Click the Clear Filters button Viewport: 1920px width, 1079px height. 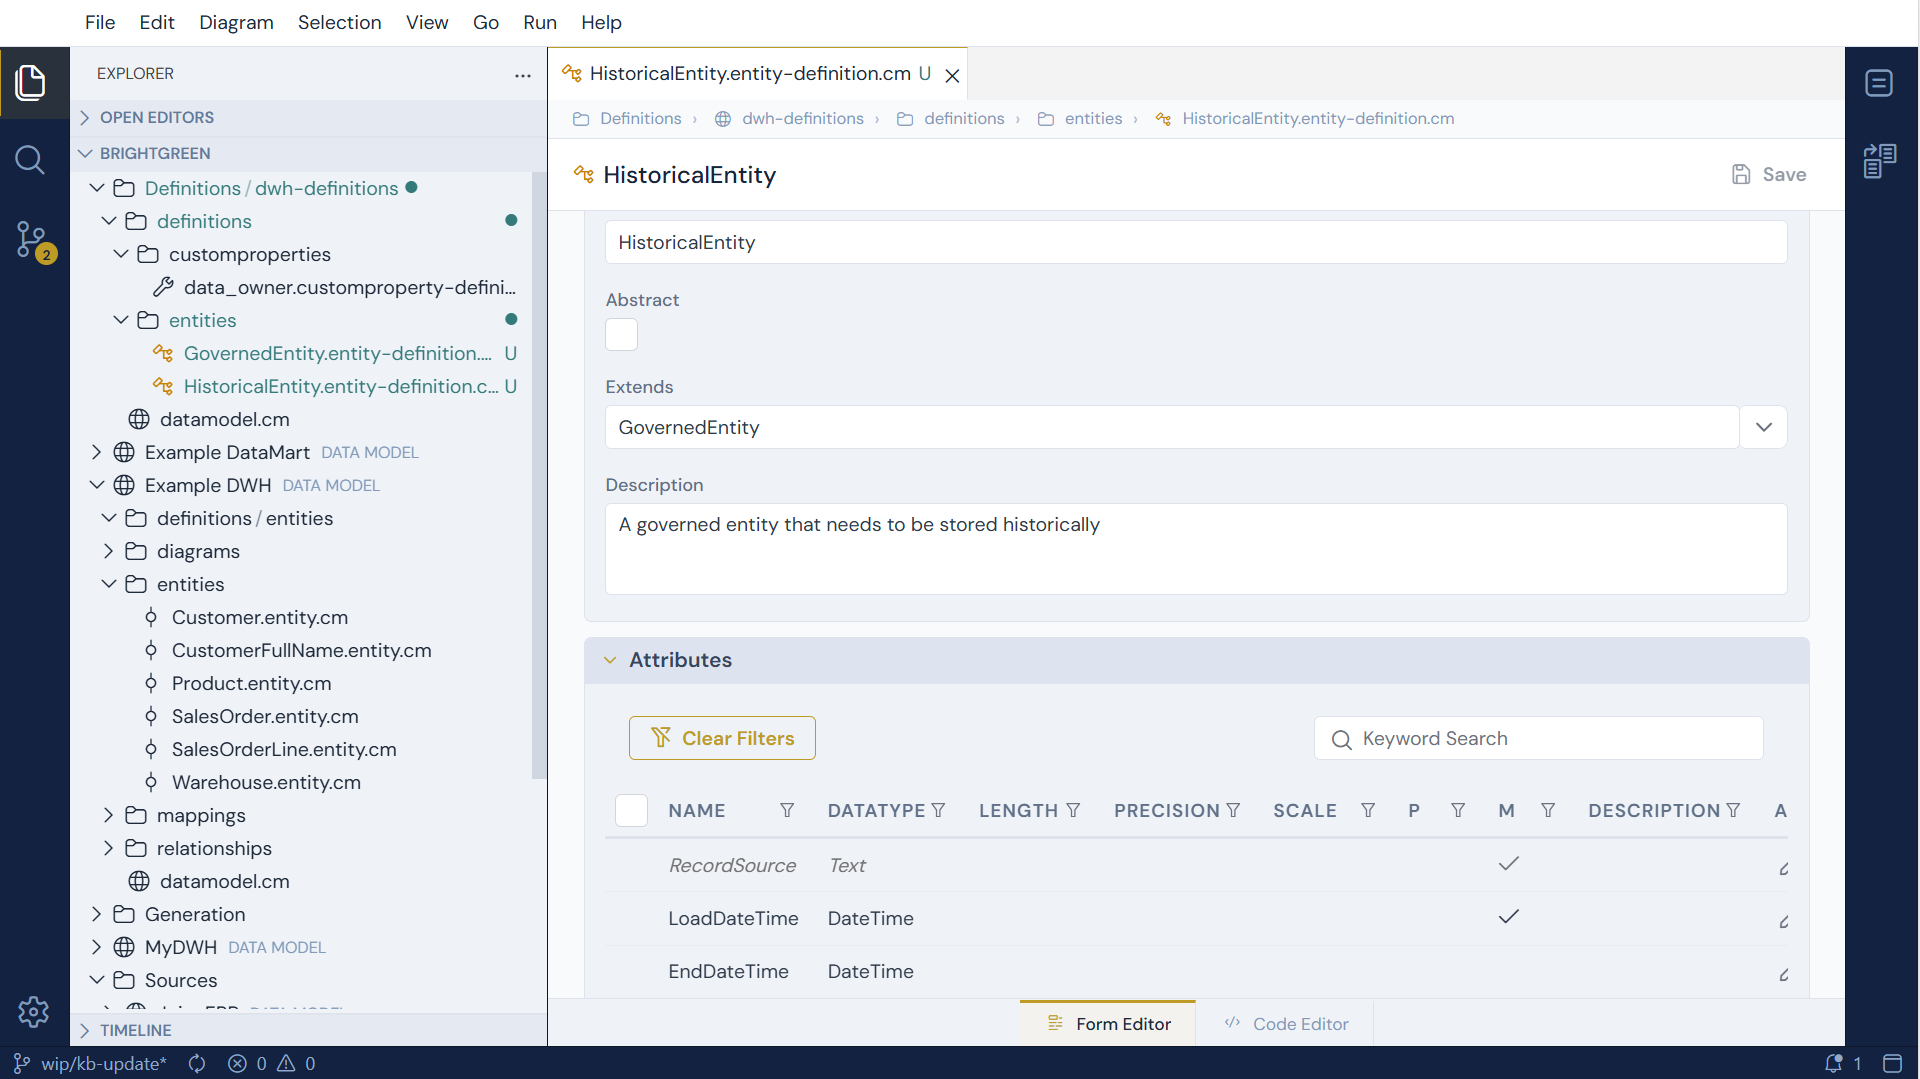point(722,738)
